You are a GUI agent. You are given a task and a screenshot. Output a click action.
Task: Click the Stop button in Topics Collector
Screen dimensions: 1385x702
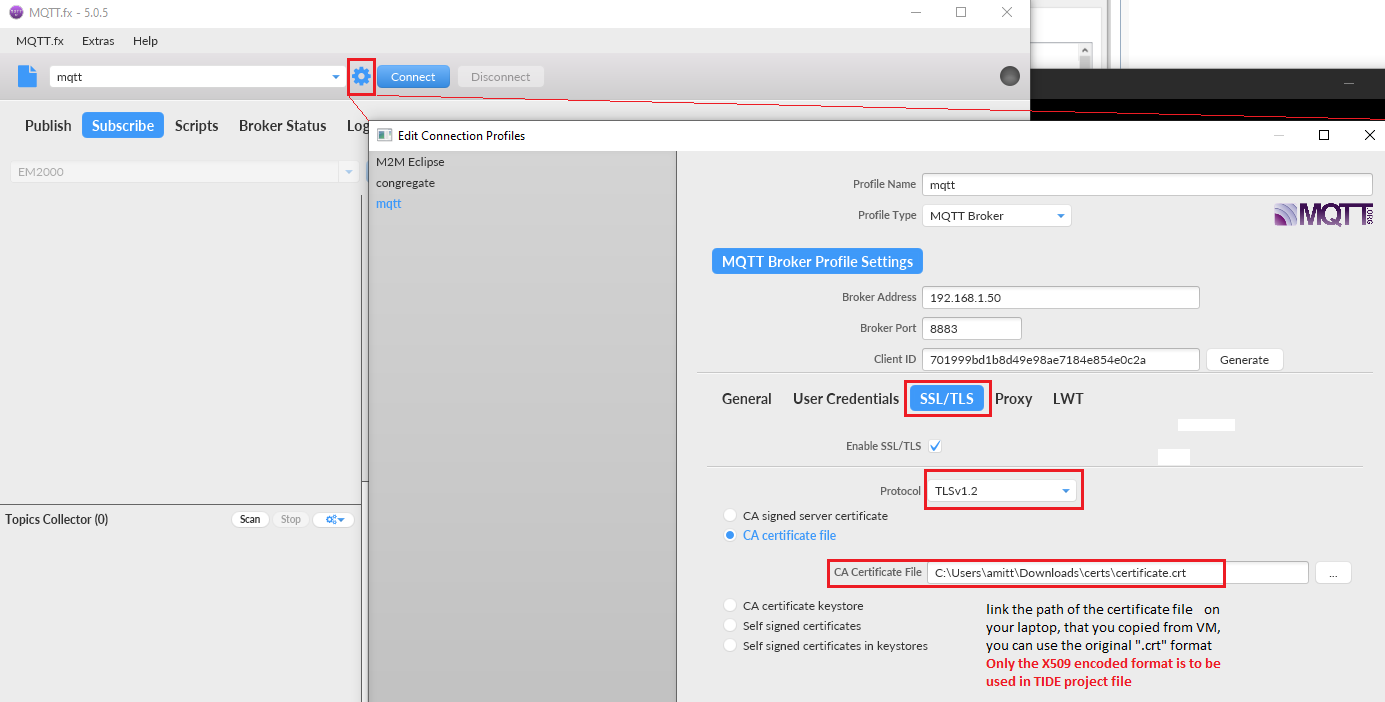coord(290,519)
